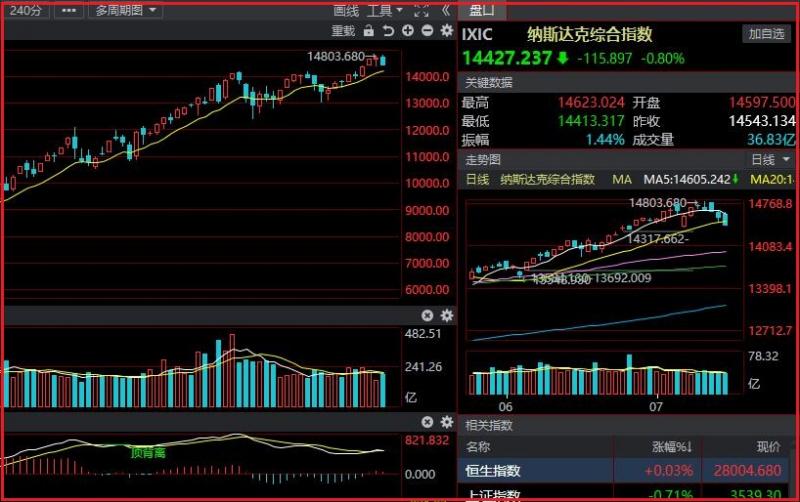Click the 成交量 value 36.83亿

(x=771, y=140)
